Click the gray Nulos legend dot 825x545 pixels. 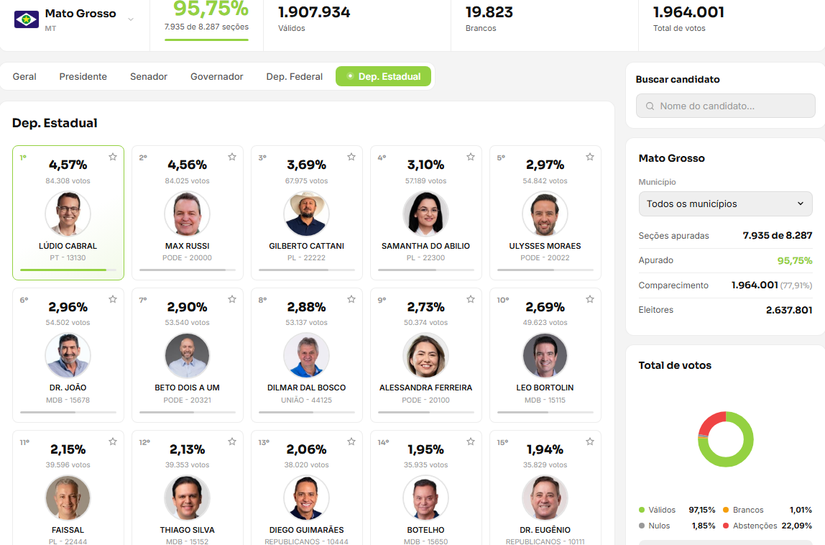click(641, 526)
